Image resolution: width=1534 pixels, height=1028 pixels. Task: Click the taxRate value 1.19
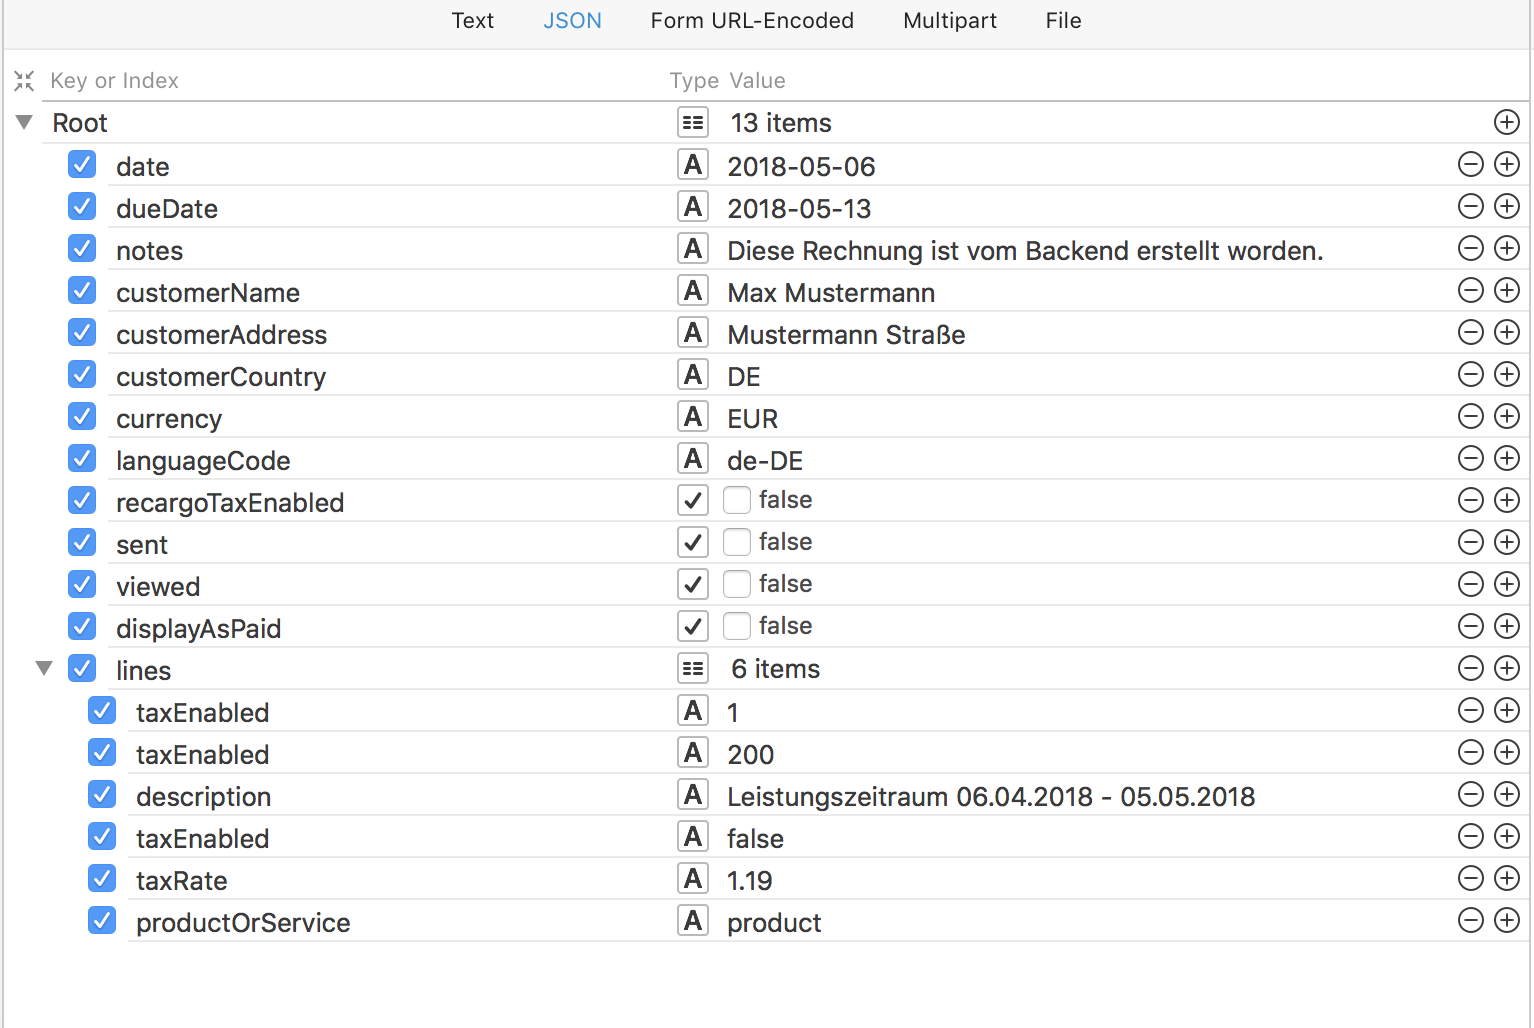point(750,880)
